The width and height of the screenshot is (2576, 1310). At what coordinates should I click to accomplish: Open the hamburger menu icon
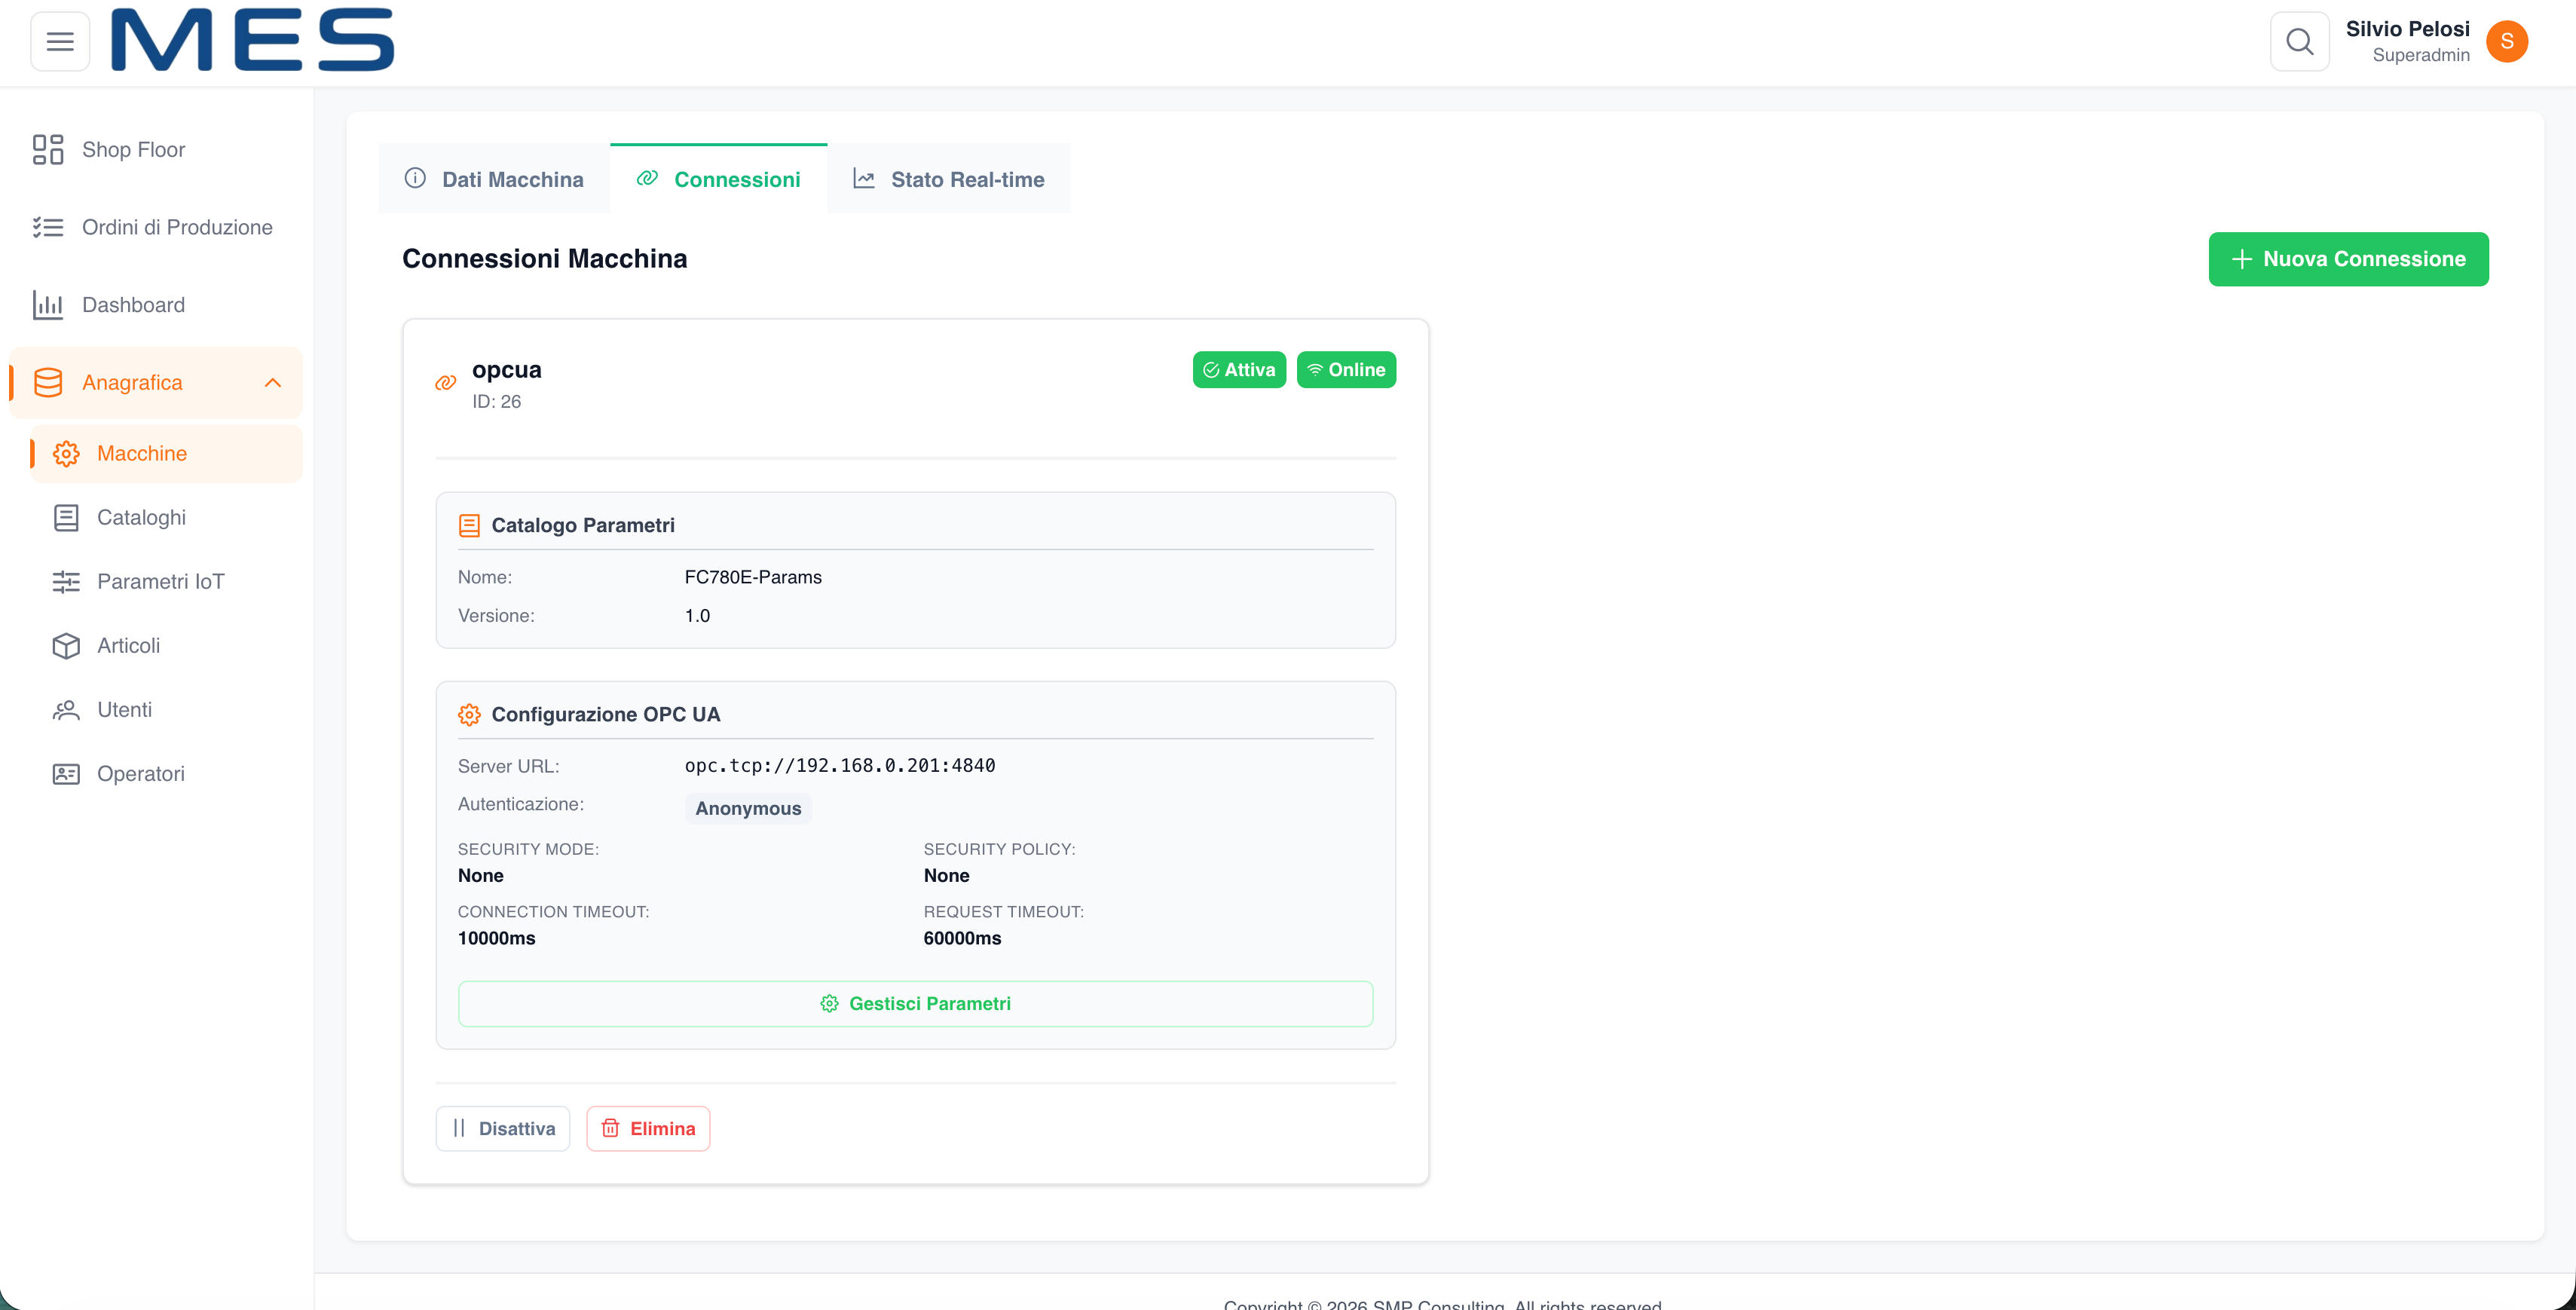click(x=60, y=41)
